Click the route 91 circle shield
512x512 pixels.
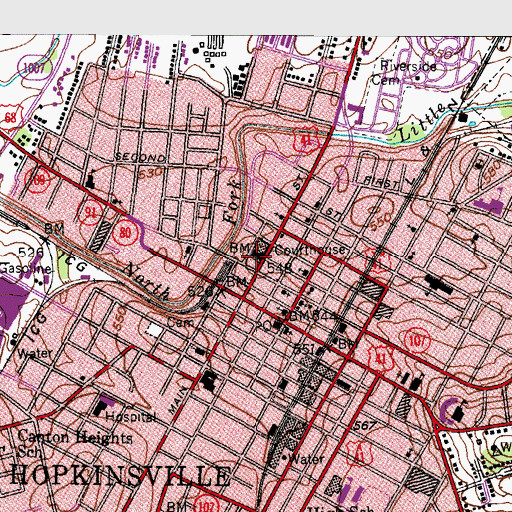point(90,212)
